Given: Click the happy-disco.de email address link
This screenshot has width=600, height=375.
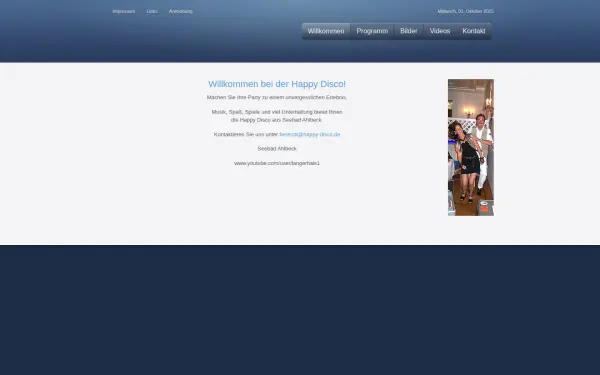Looking at the screenshot, I should 310,134.
